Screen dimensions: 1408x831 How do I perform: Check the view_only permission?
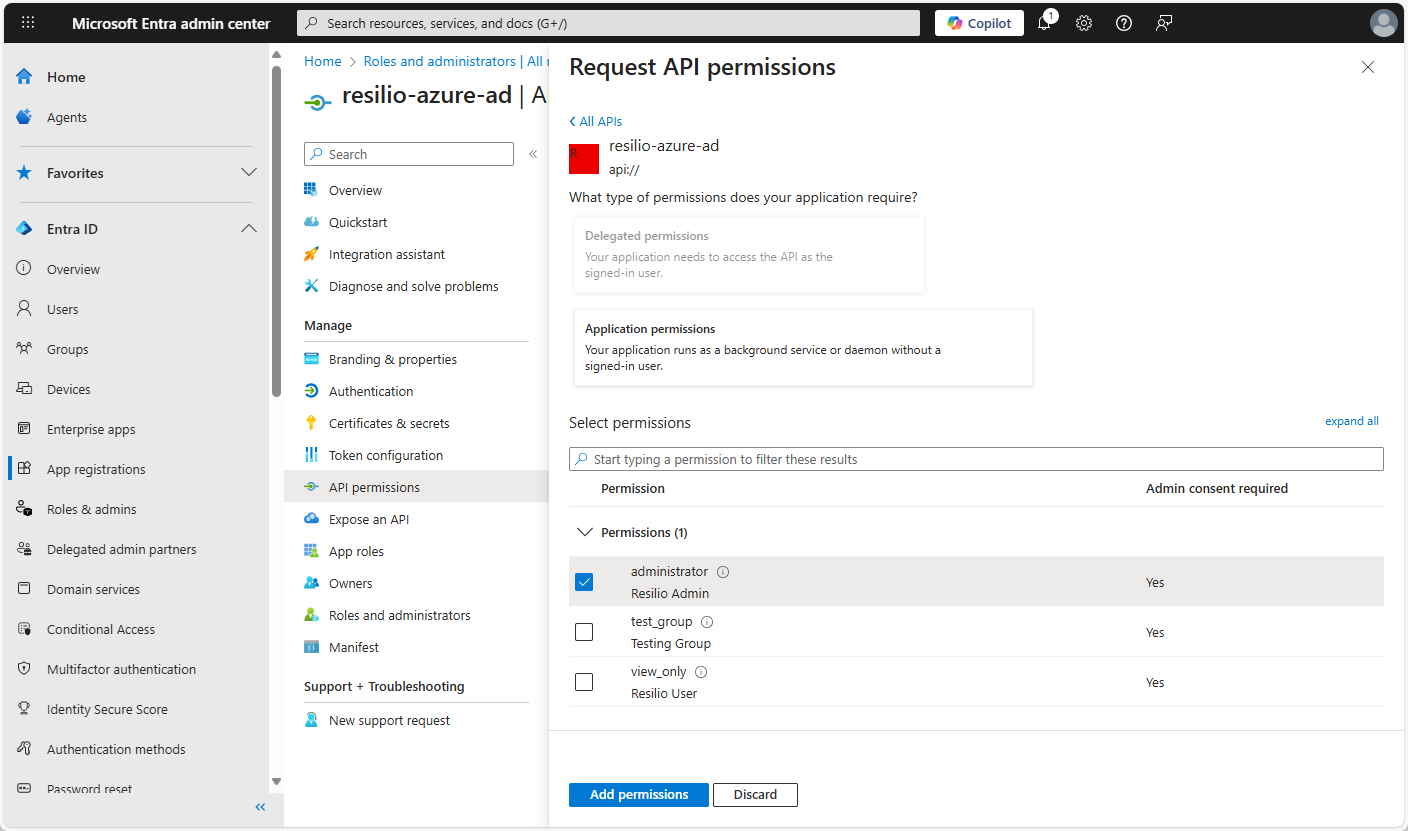(584, 681)
